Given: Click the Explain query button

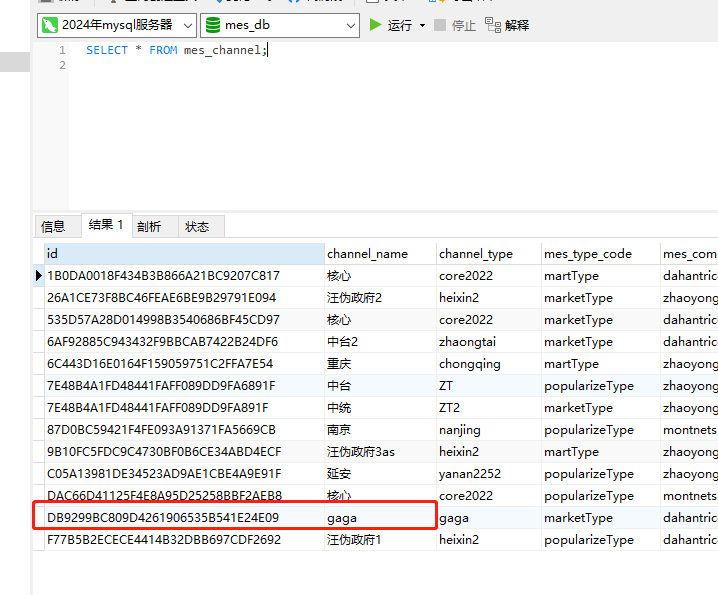Looking at the screenshot, I should coord(507,25).
